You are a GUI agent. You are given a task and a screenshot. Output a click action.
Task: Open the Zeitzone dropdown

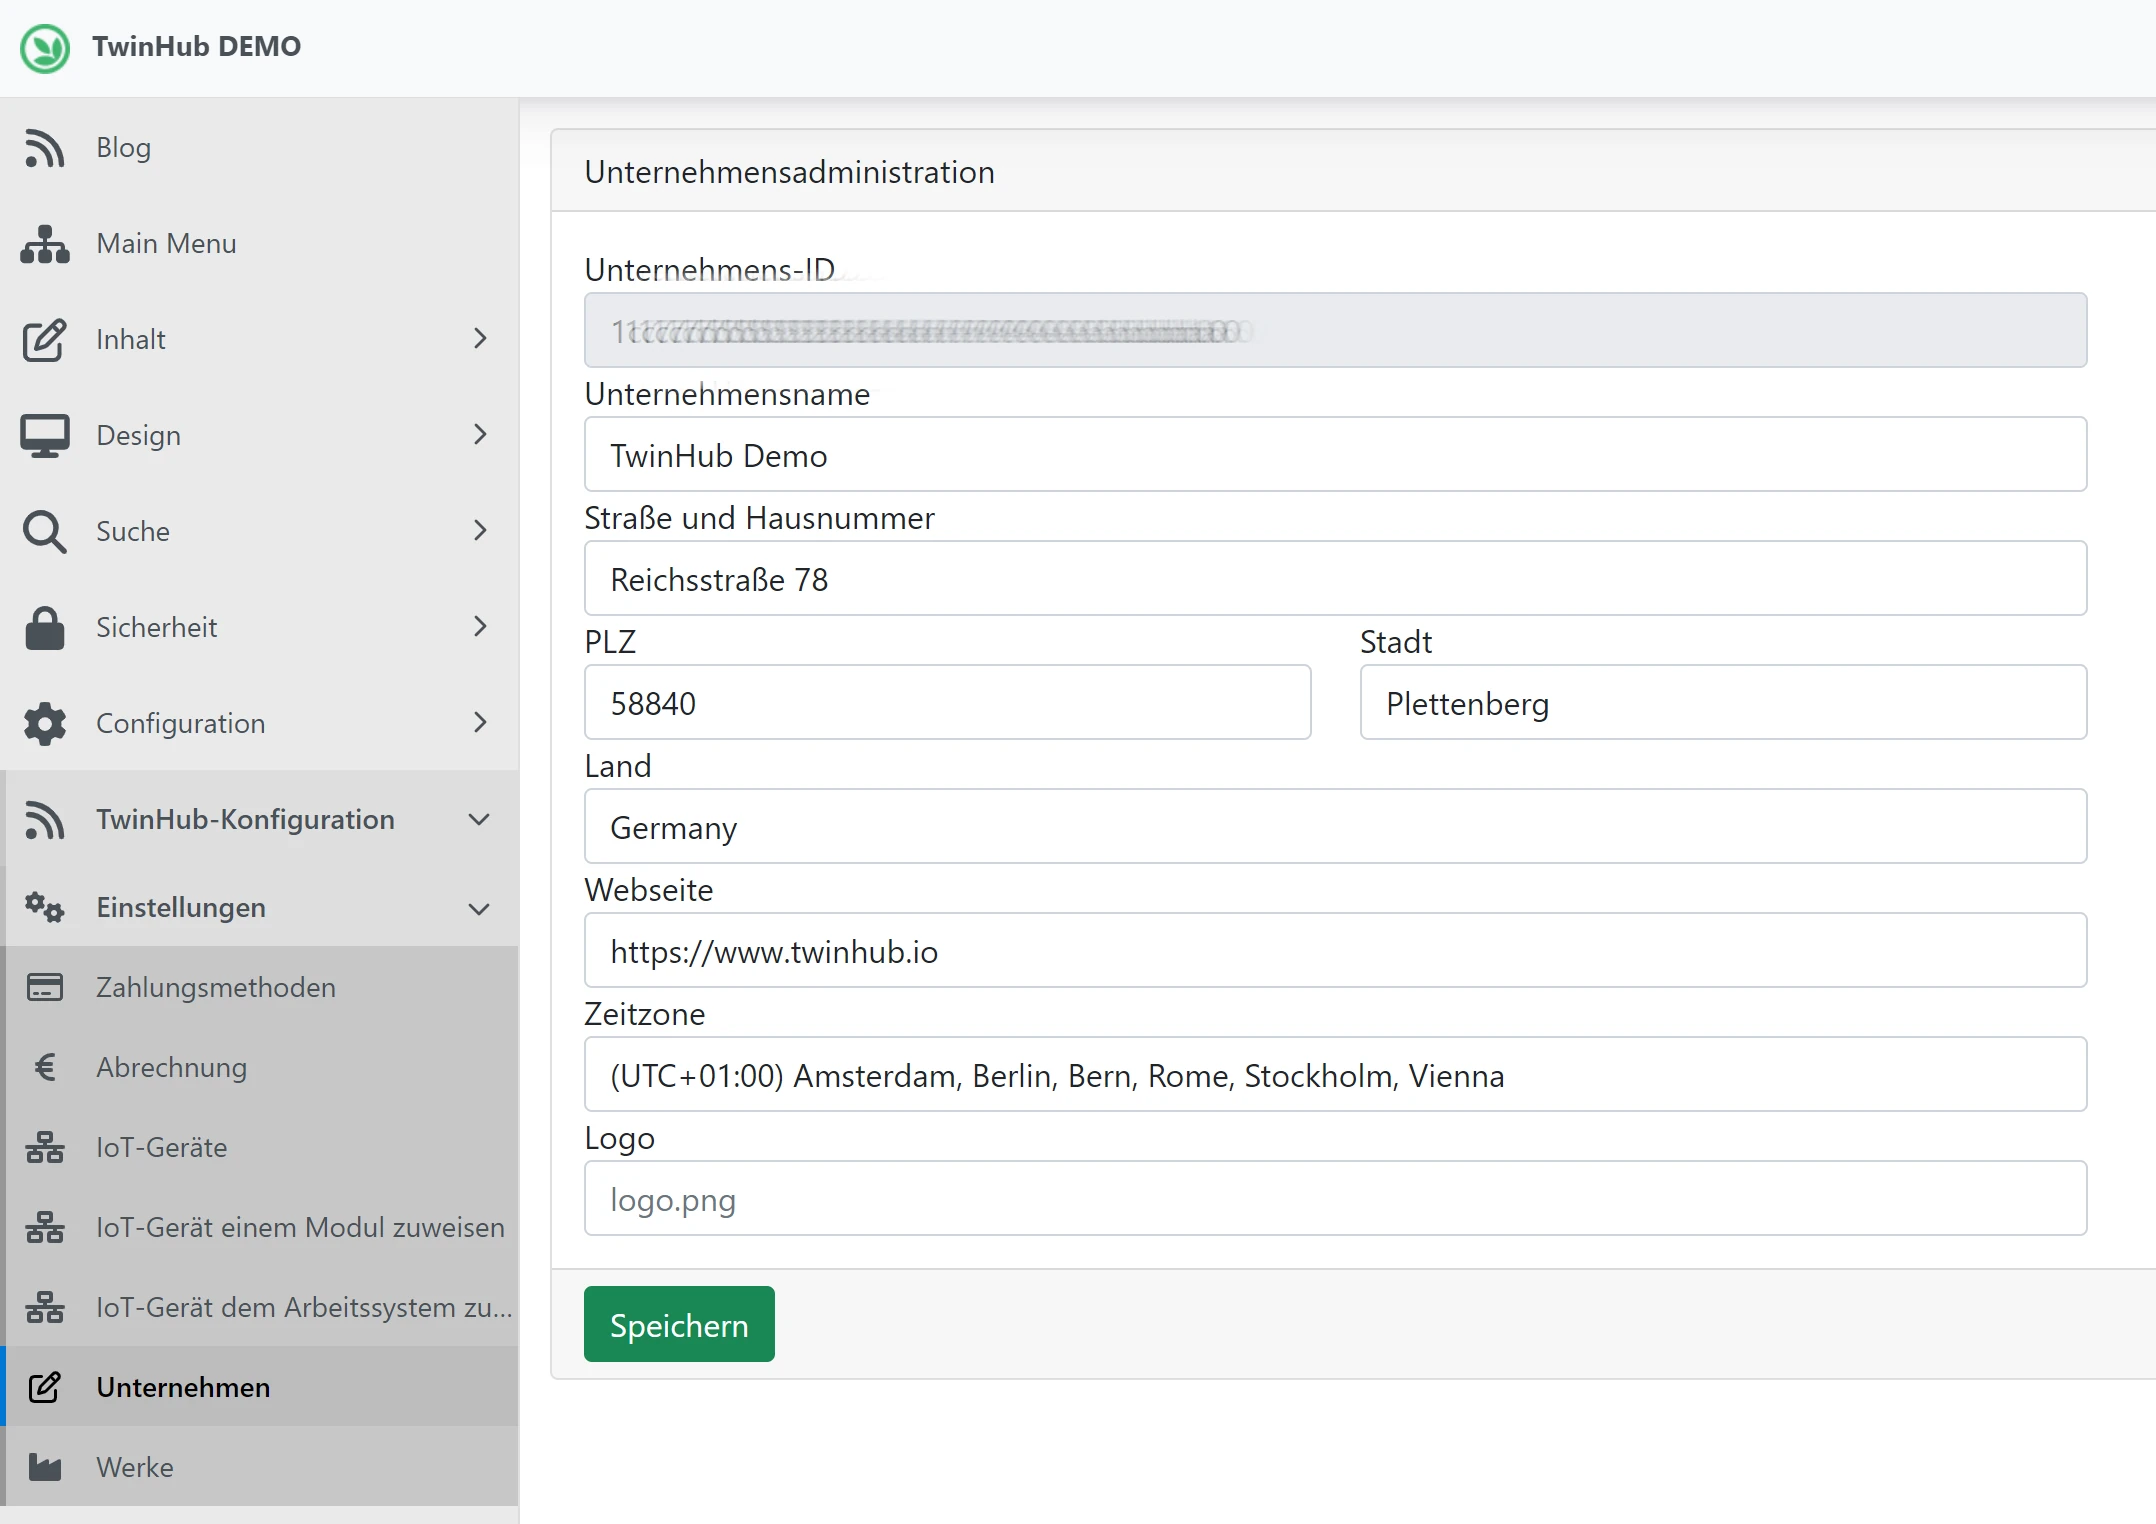[x=1335, y=1075]
